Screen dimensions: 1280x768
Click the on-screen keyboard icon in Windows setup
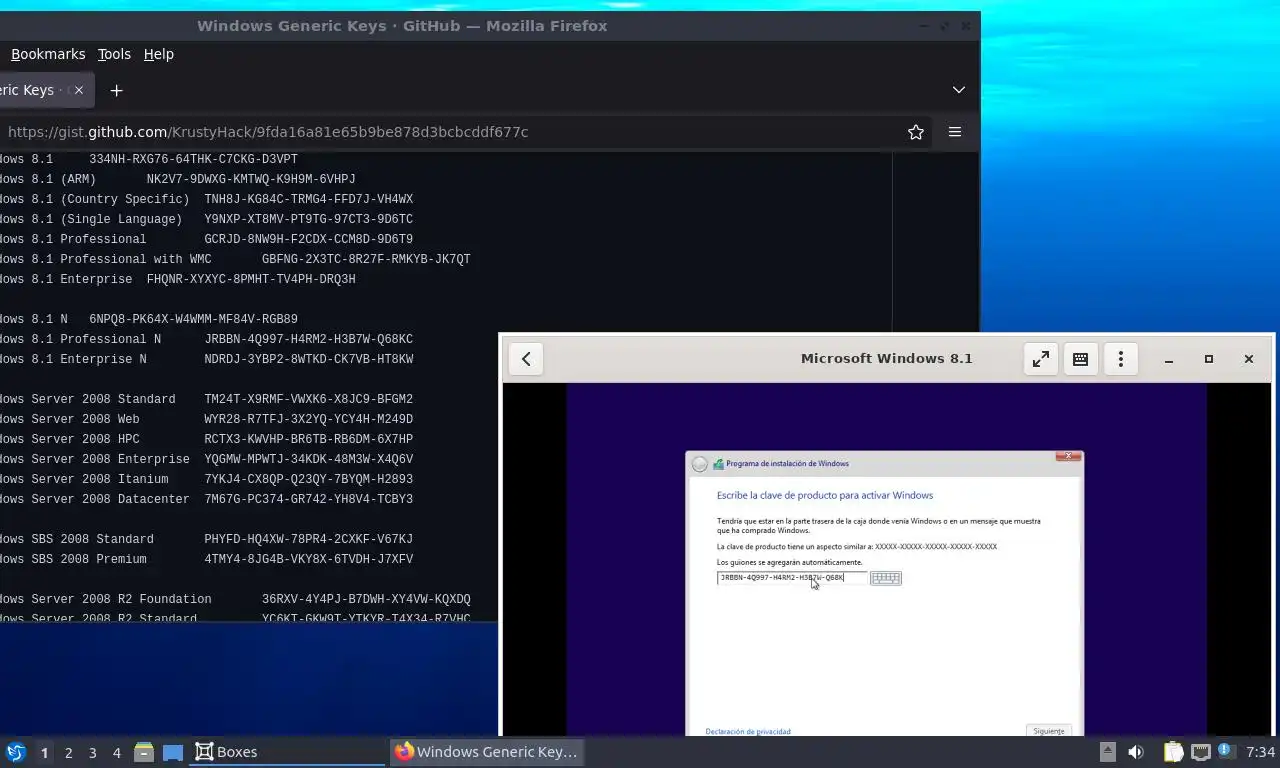pos(886,578)
